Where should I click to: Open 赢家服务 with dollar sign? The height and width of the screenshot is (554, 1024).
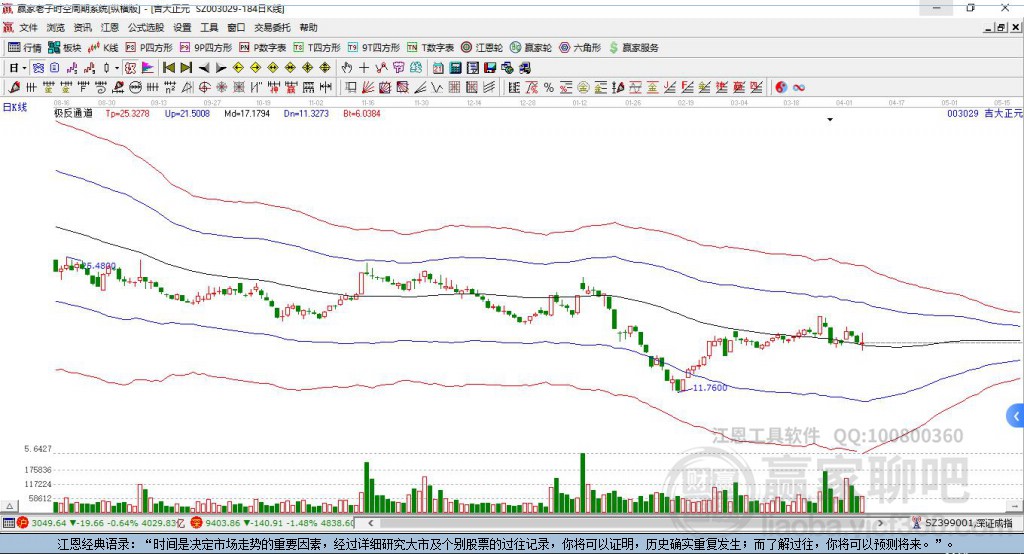pyautogui.click(x=633, y=48)
